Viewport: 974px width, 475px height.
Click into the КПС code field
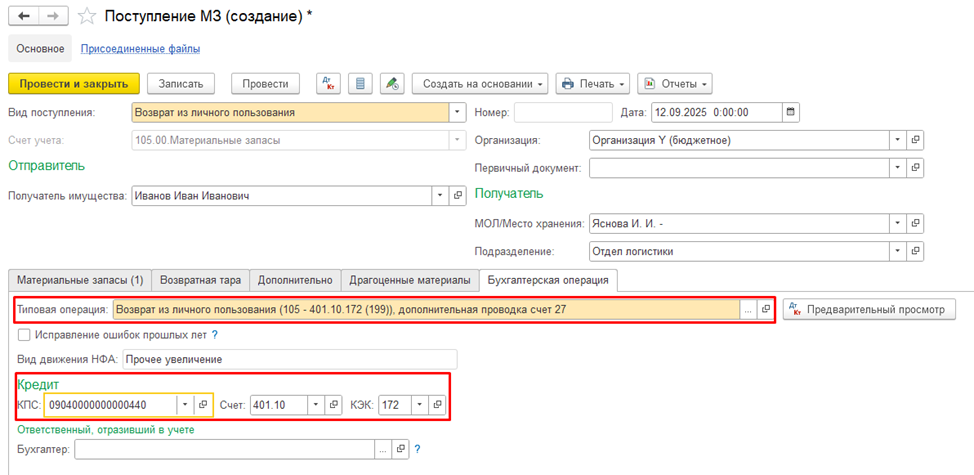[x=111, y=405]
